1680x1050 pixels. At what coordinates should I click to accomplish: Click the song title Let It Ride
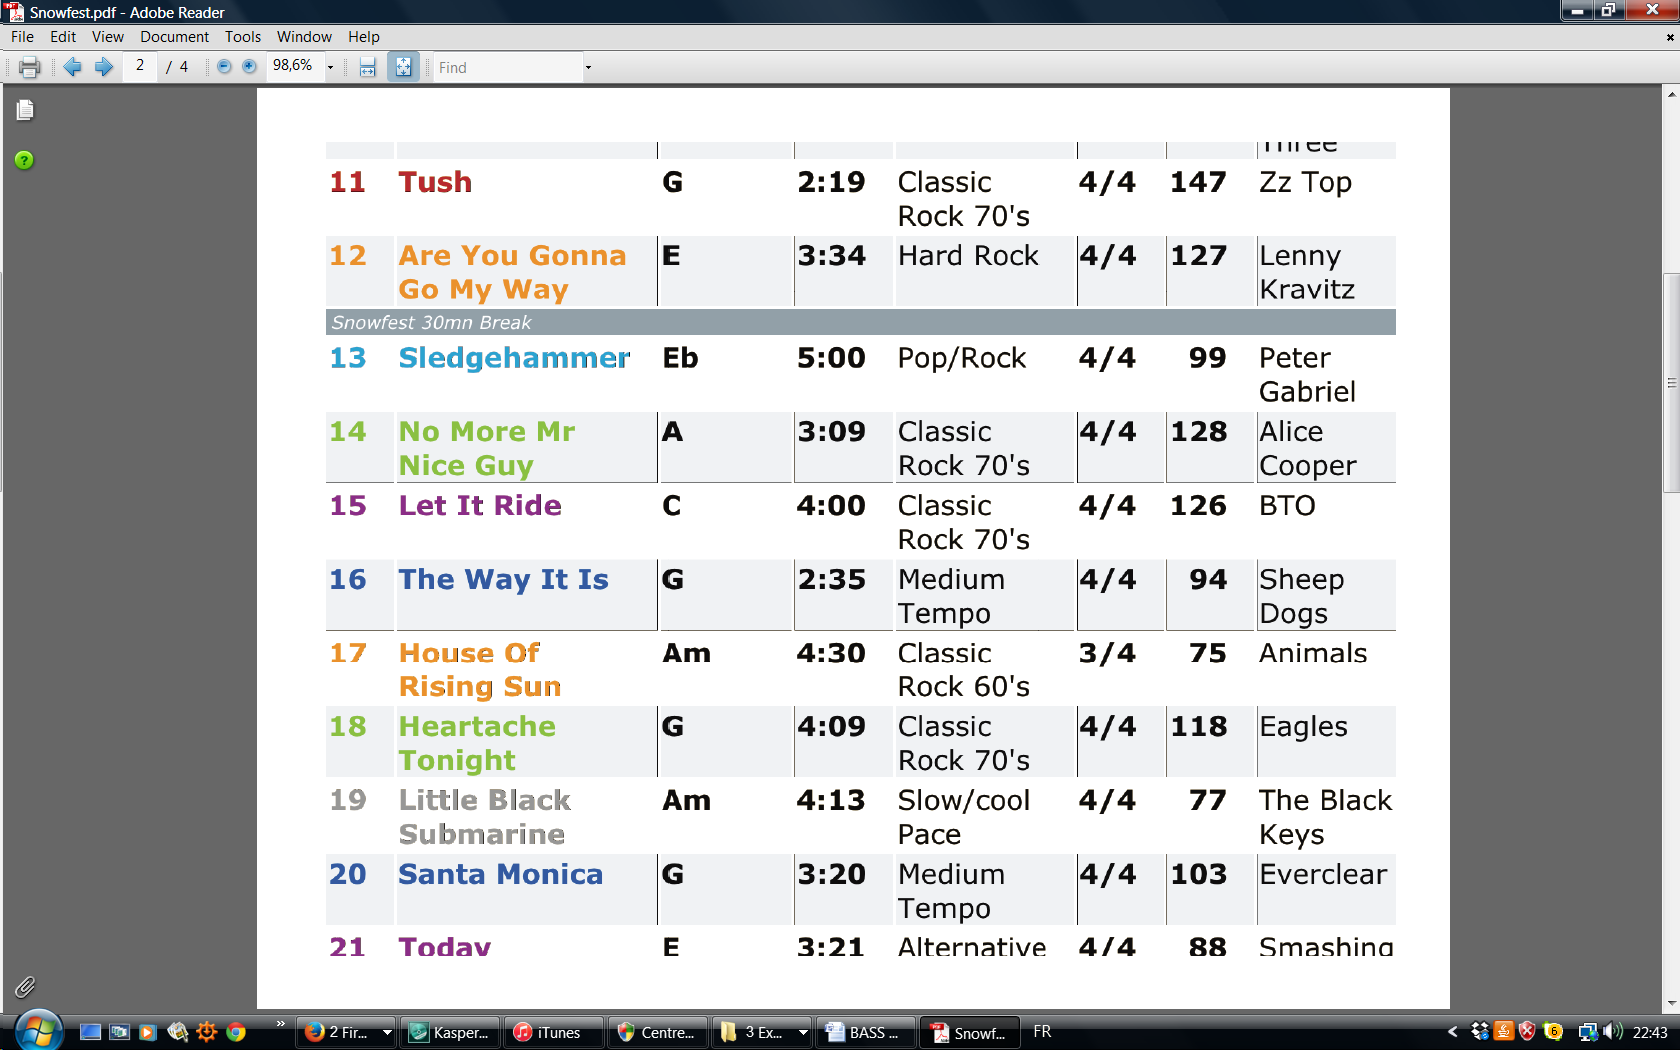coord(480,505)
